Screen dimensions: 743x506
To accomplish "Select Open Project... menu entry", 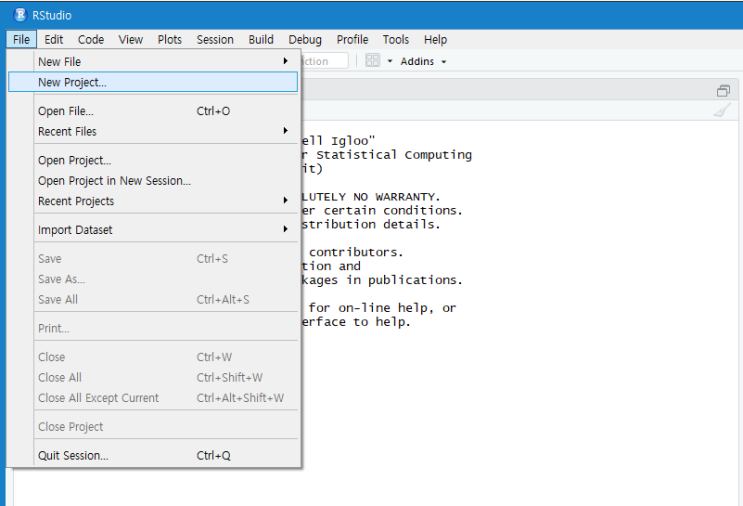I will [75, 160].
